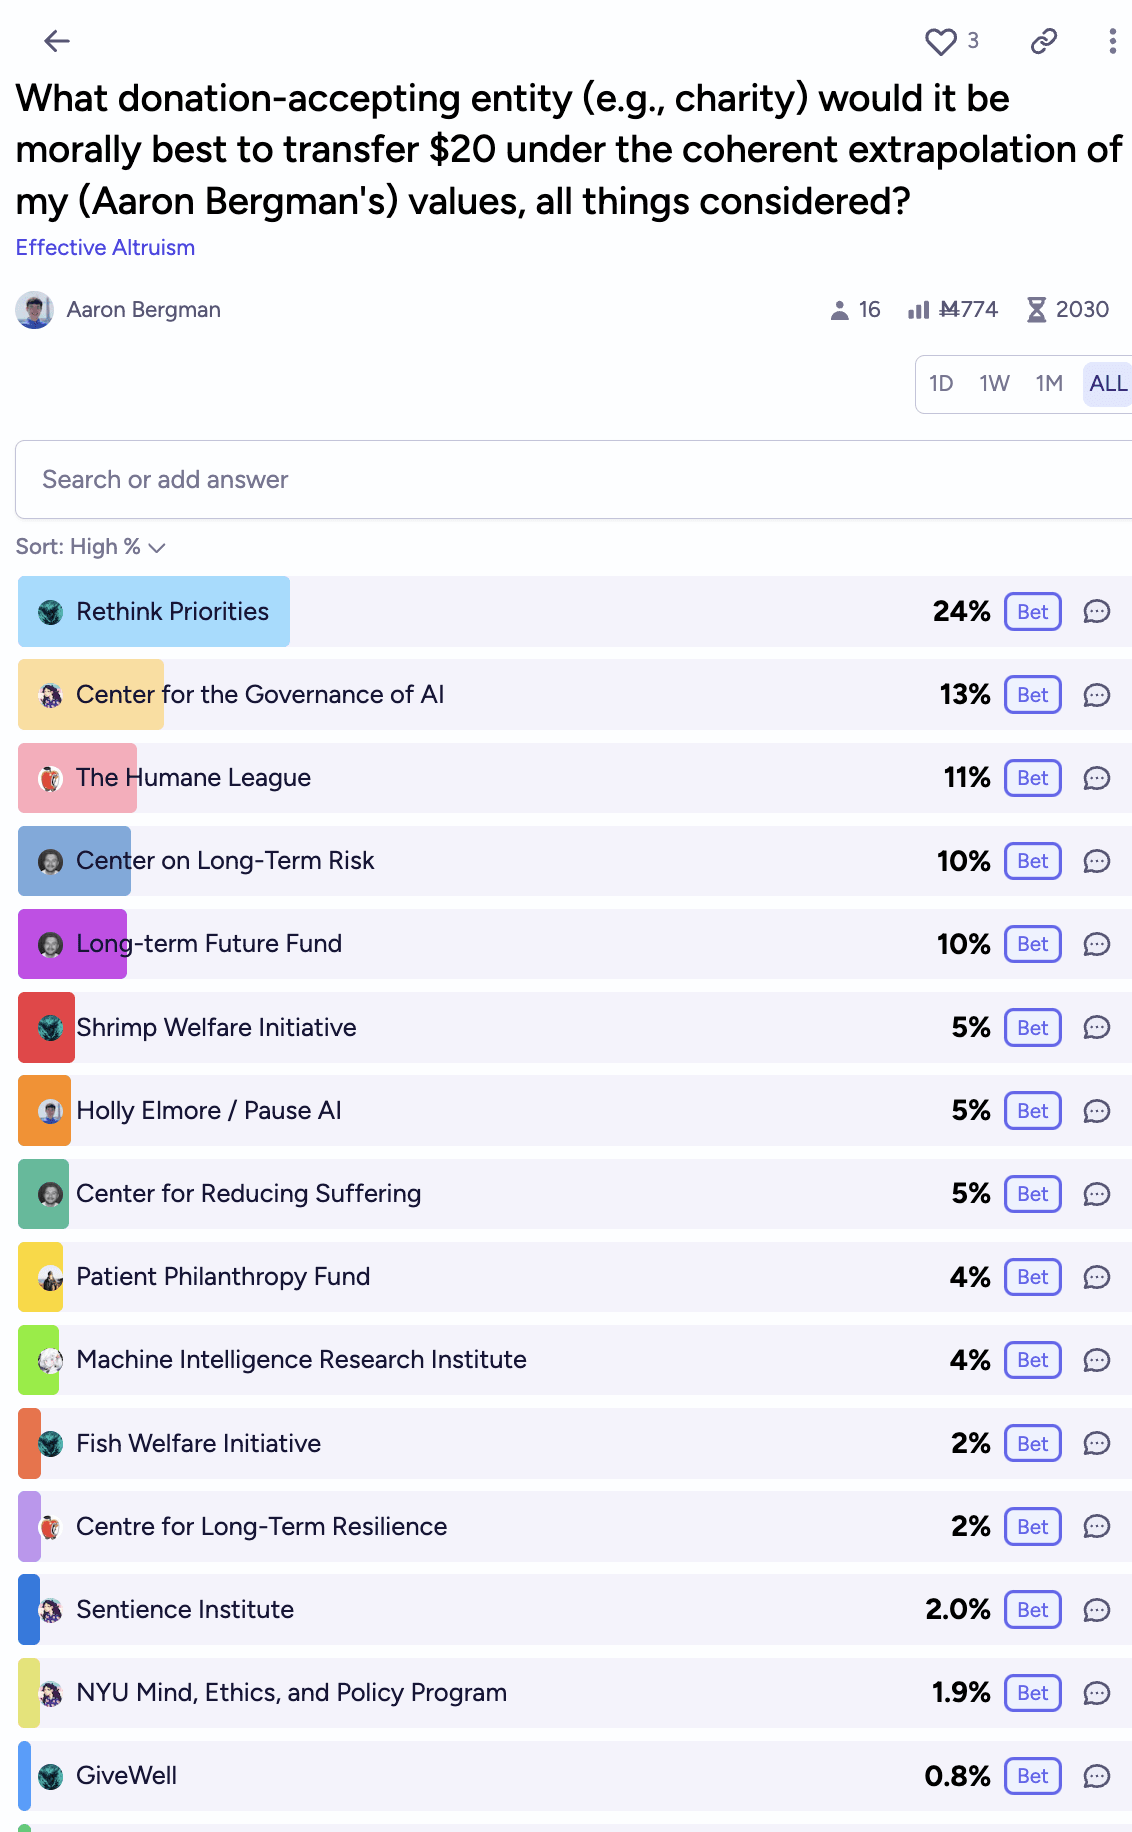Open the three-dot more options menu

[1112, 41]
